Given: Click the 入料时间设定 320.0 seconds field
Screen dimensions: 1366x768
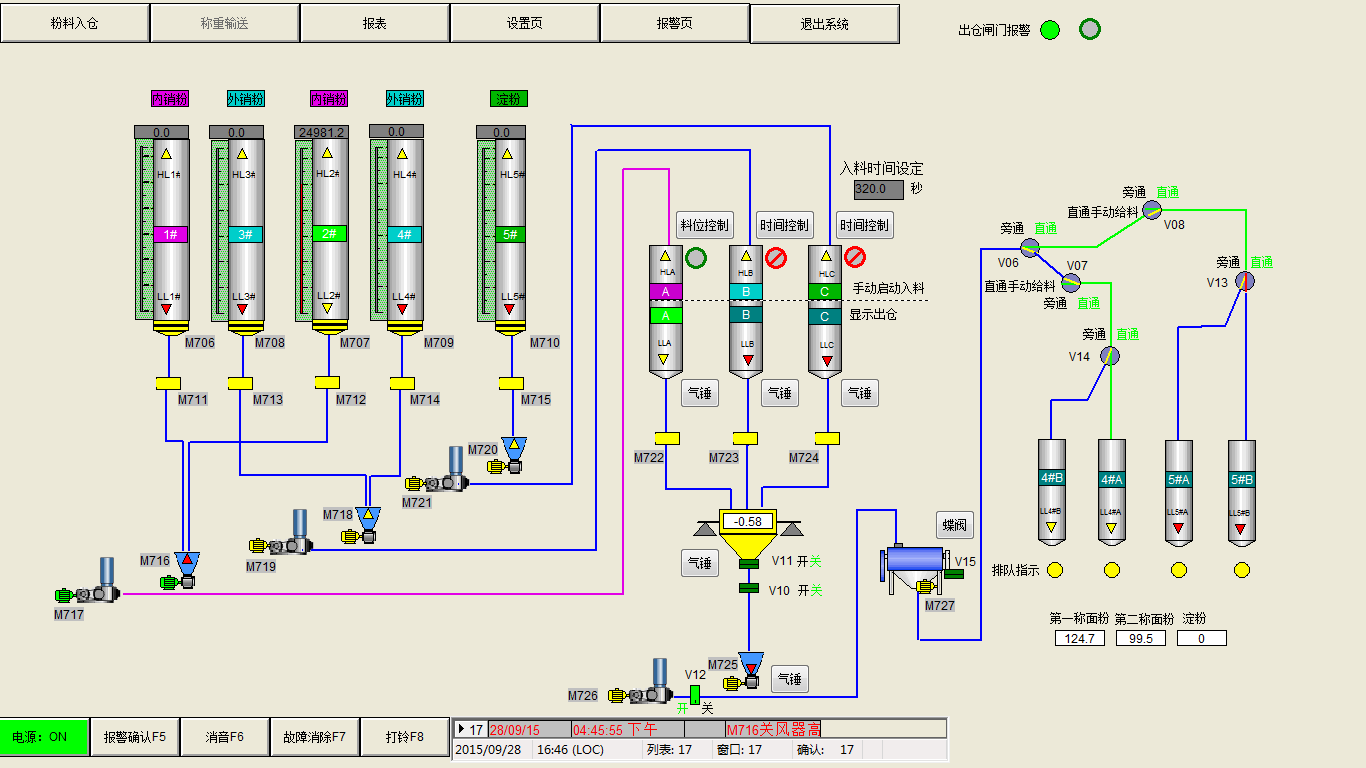Looking at the screenshot, I should tap(878, 189).
